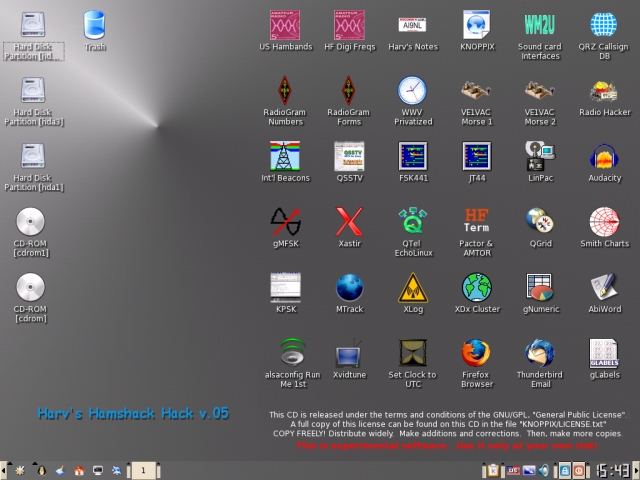
Task: Open the Knoppix penguin menu in panel
Action: pyautogui.click(x=41, y=471)
